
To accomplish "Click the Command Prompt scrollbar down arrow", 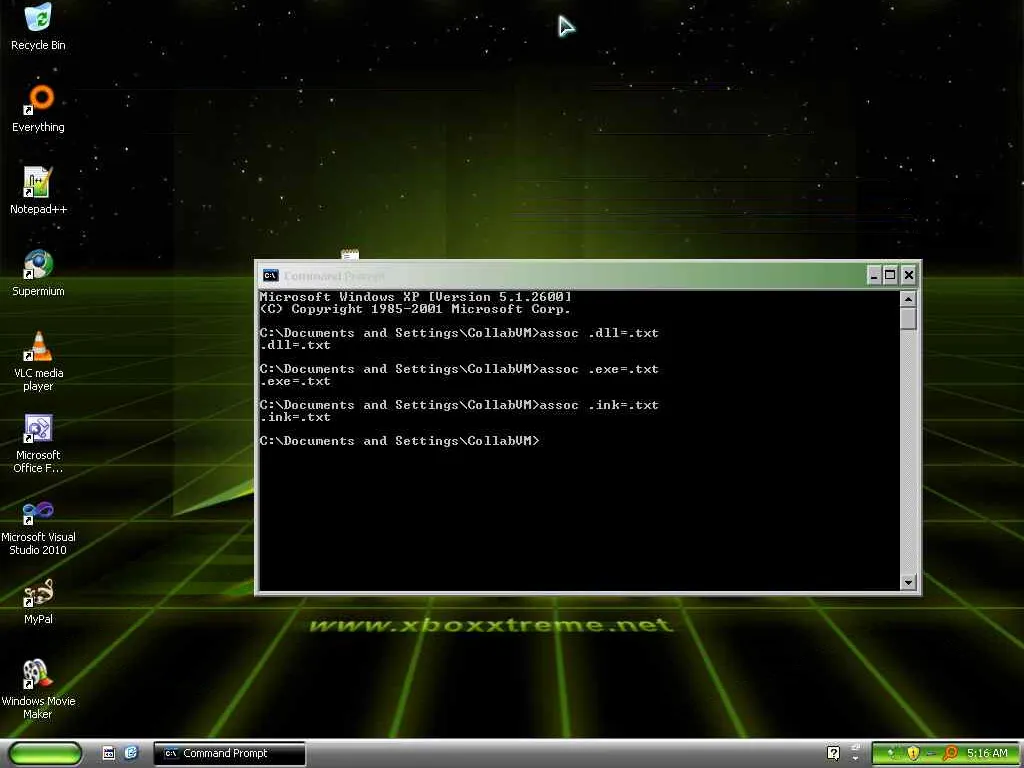I will (x=908, y=582).
